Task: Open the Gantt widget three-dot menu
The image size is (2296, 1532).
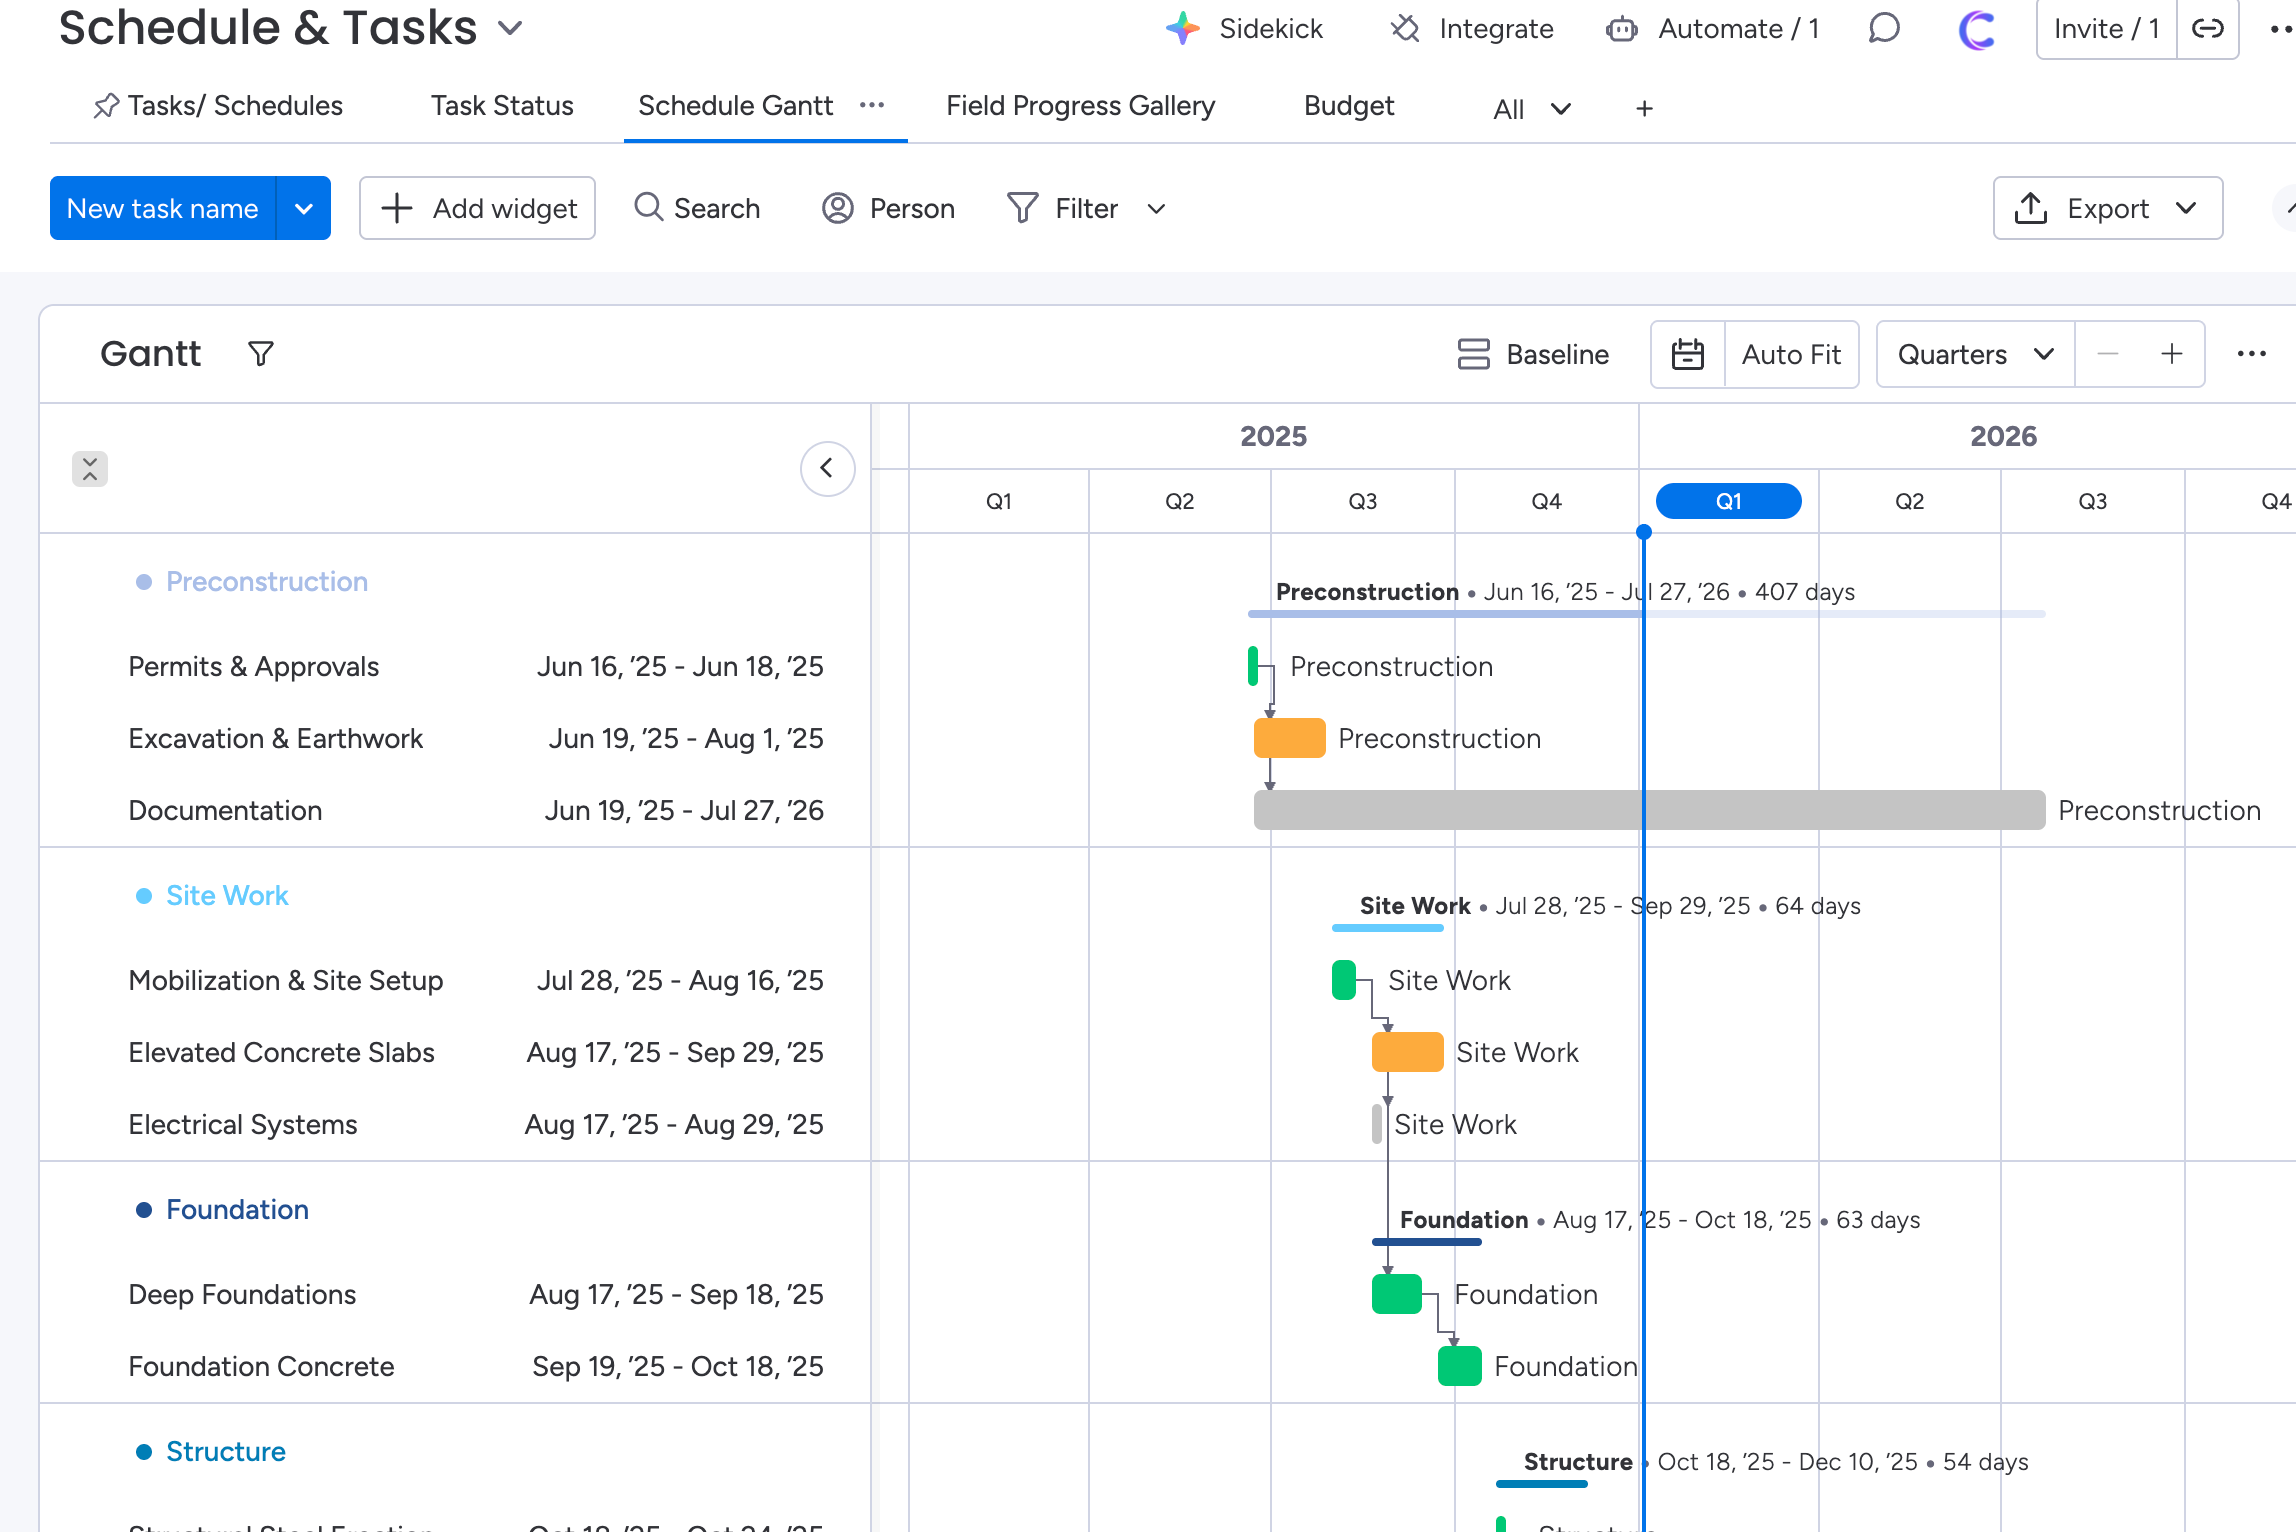Action: click(x=2251, y=354)
